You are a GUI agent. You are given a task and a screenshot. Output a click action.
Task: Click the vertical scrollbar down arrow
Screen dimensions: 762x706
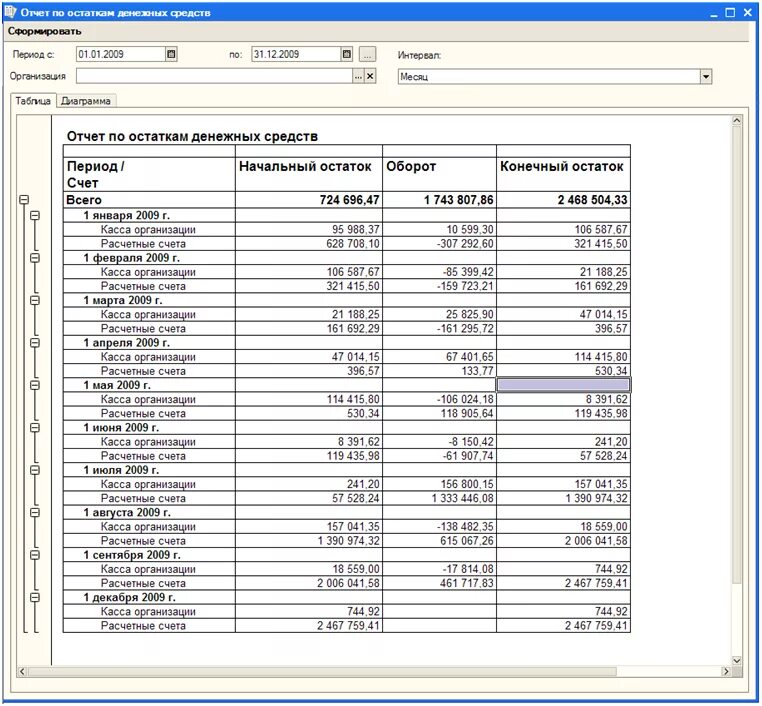(737, 660)
